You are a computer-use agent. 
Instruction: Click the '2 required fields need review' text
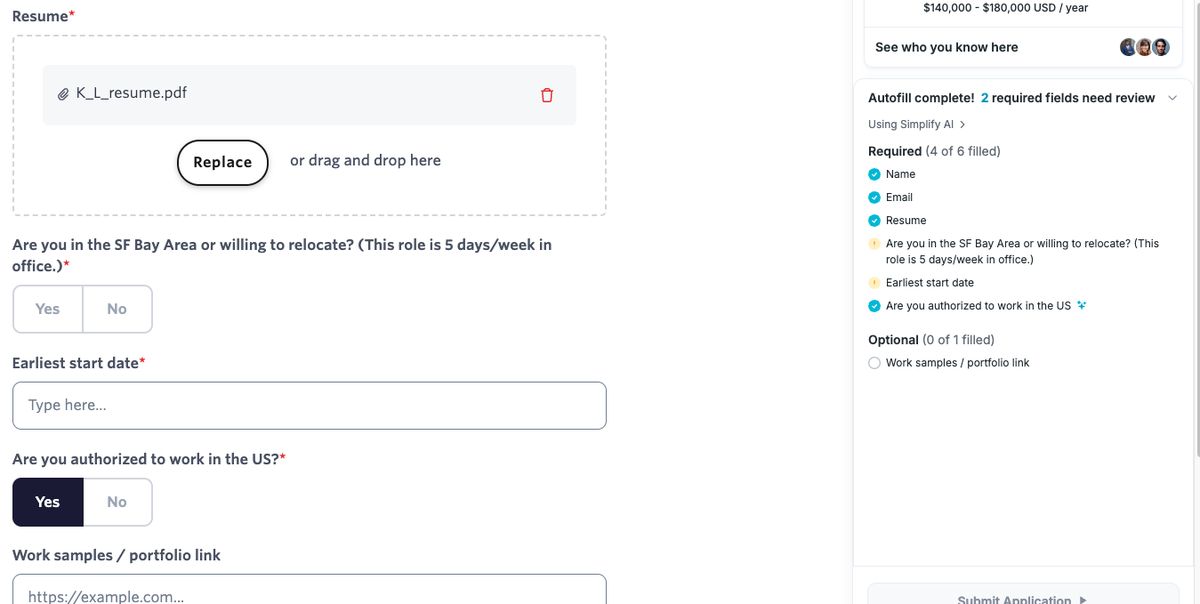coord(1067,98)
